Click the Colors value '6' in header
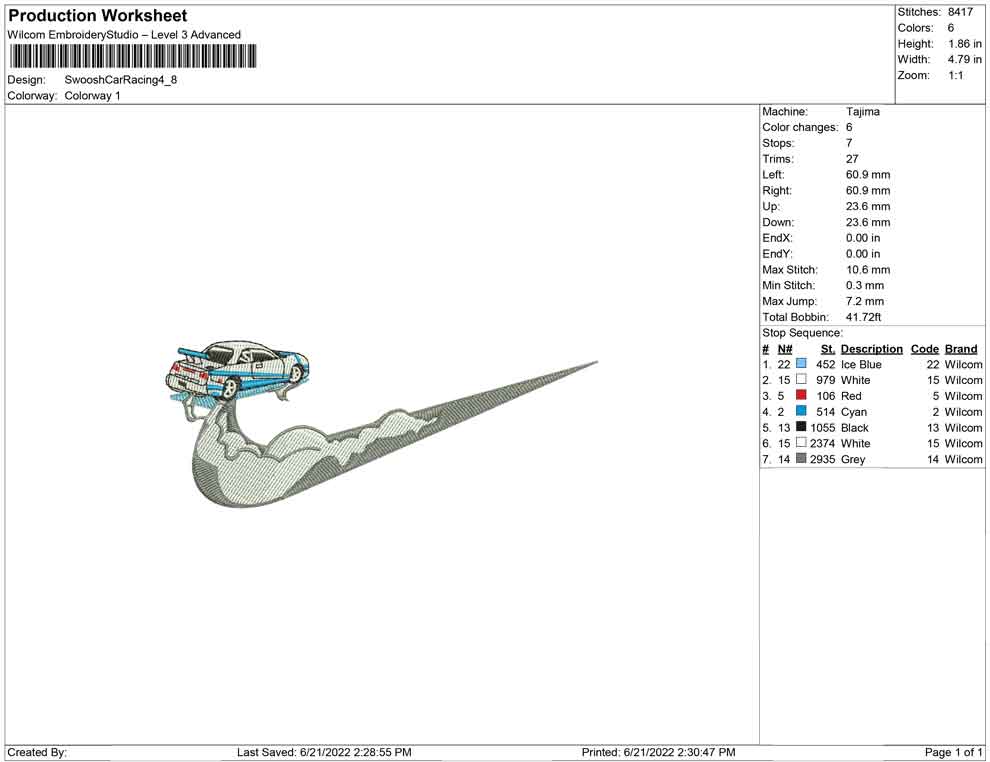 951,28
